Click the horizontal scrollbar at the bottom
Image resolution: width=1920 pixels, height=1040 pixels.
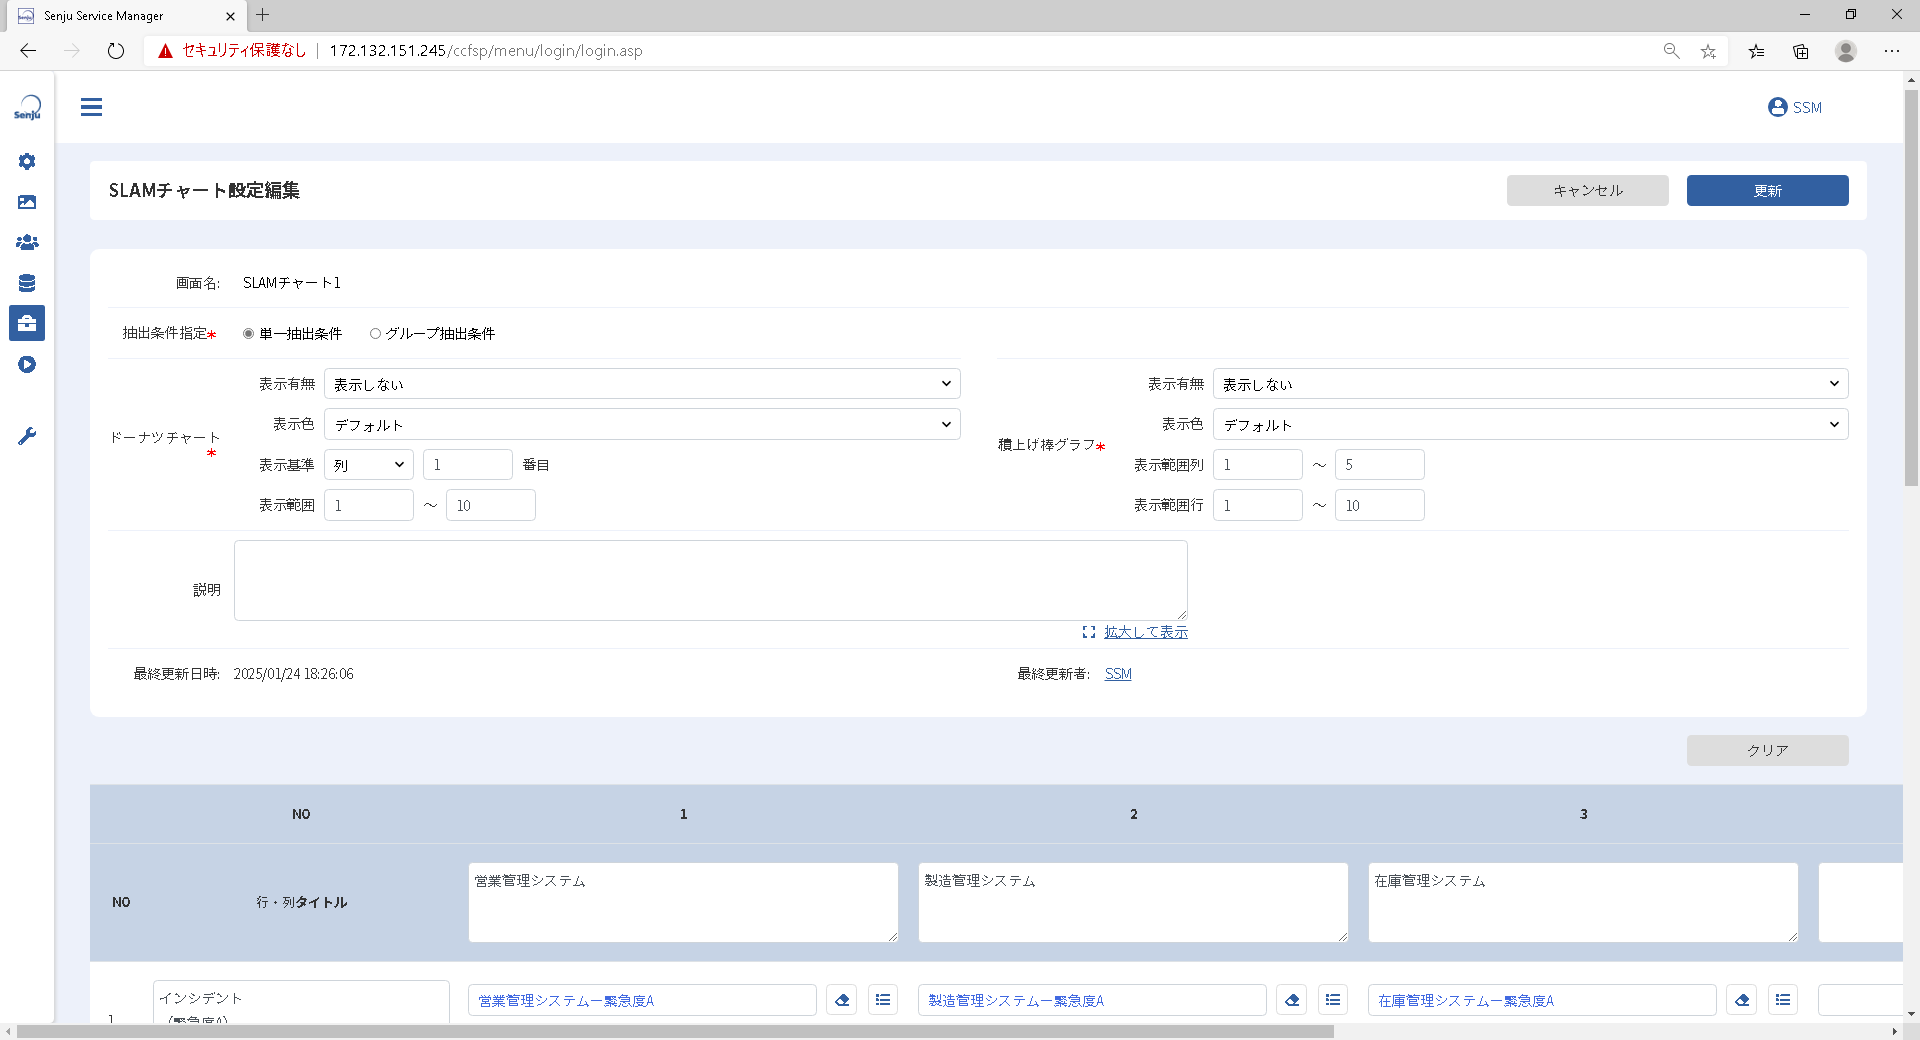[675, 1031]
